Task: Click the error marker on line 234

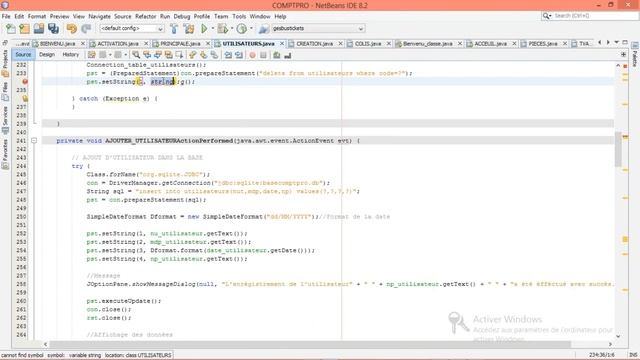Action: pos(25,82)
